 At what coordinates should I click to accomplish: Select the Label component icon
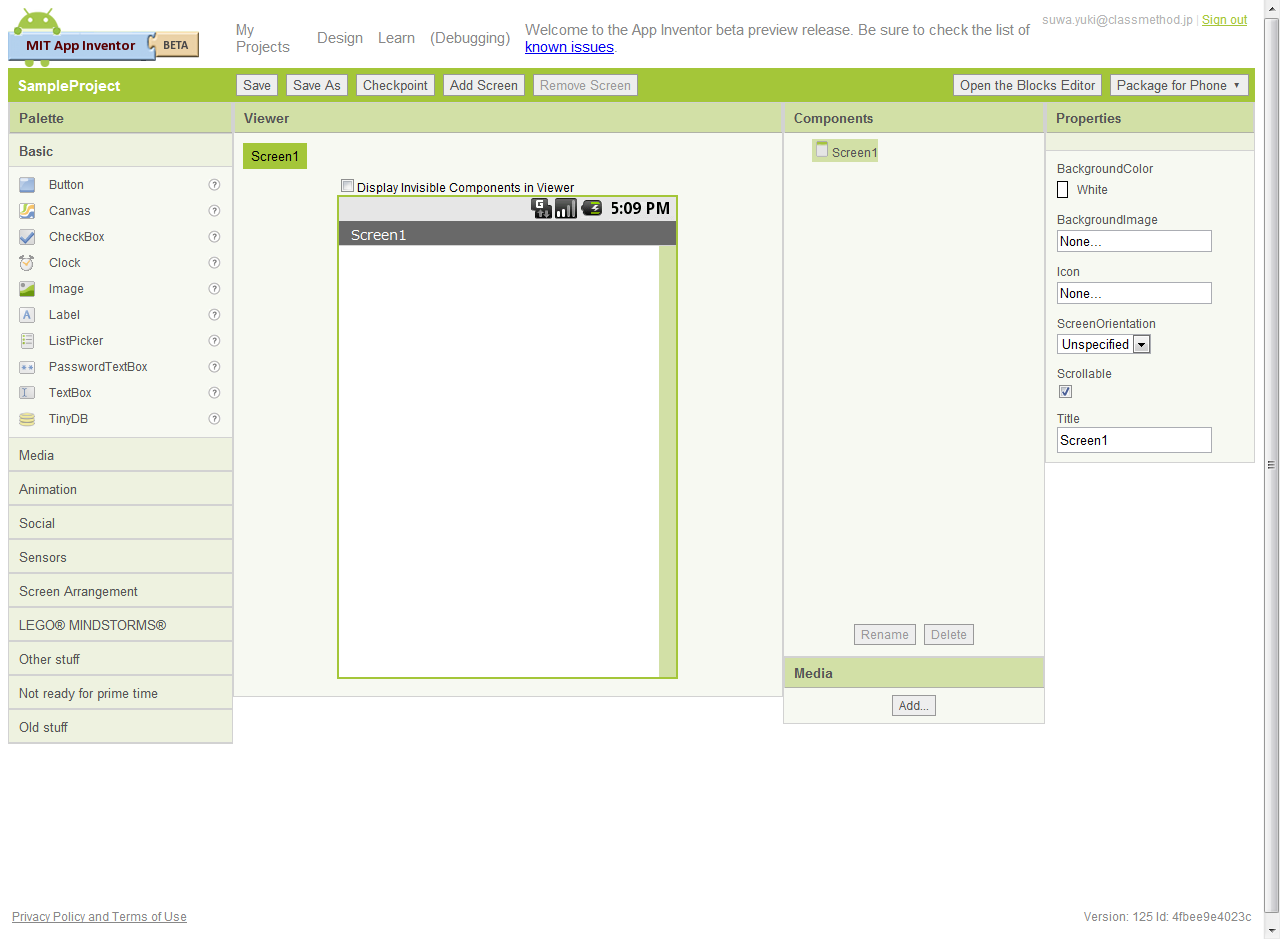[x=27, y=315]
